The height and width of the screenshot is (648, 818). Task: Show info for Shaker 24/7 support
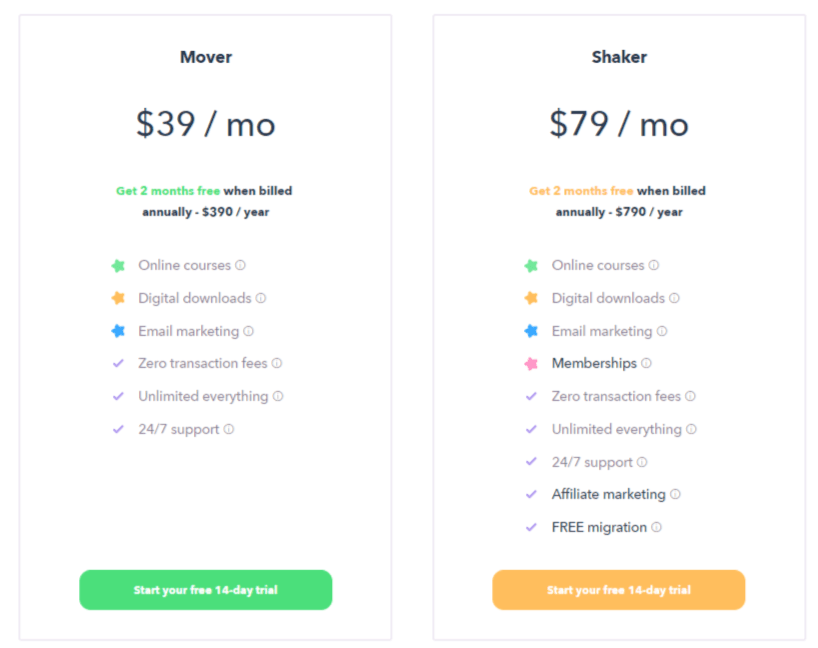(642, 462)
